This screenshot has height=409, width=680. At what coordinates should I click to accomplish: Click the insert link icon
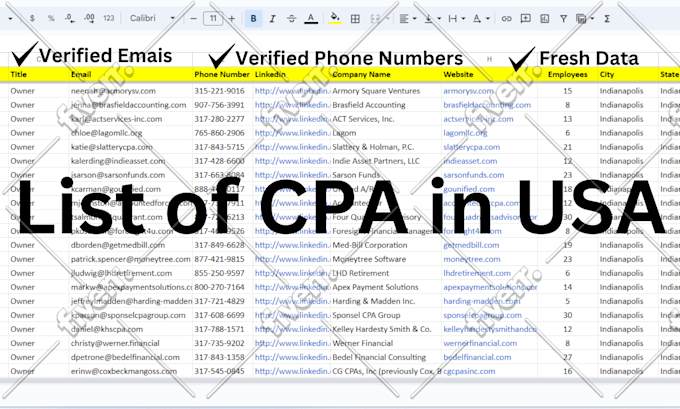[506, 19]
